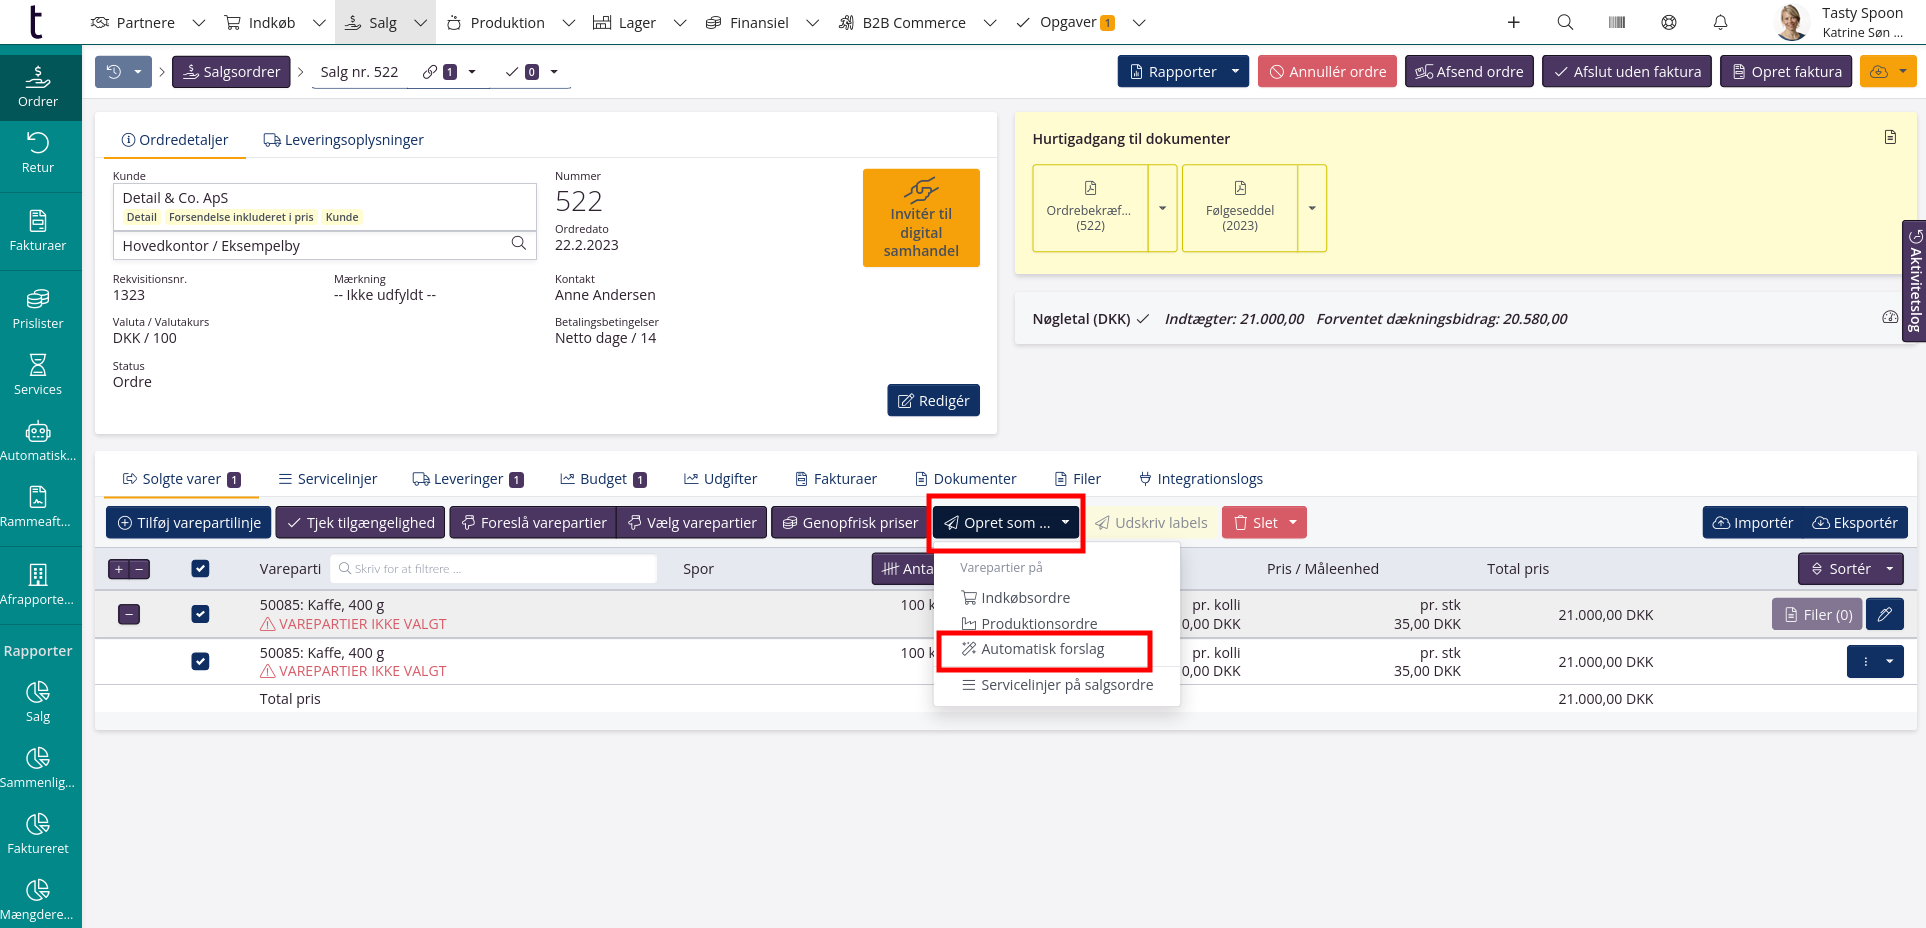Screen dimensions: 1926x928
Task: Select Automatisk forslag from the menu
Action: (1042, 649)
